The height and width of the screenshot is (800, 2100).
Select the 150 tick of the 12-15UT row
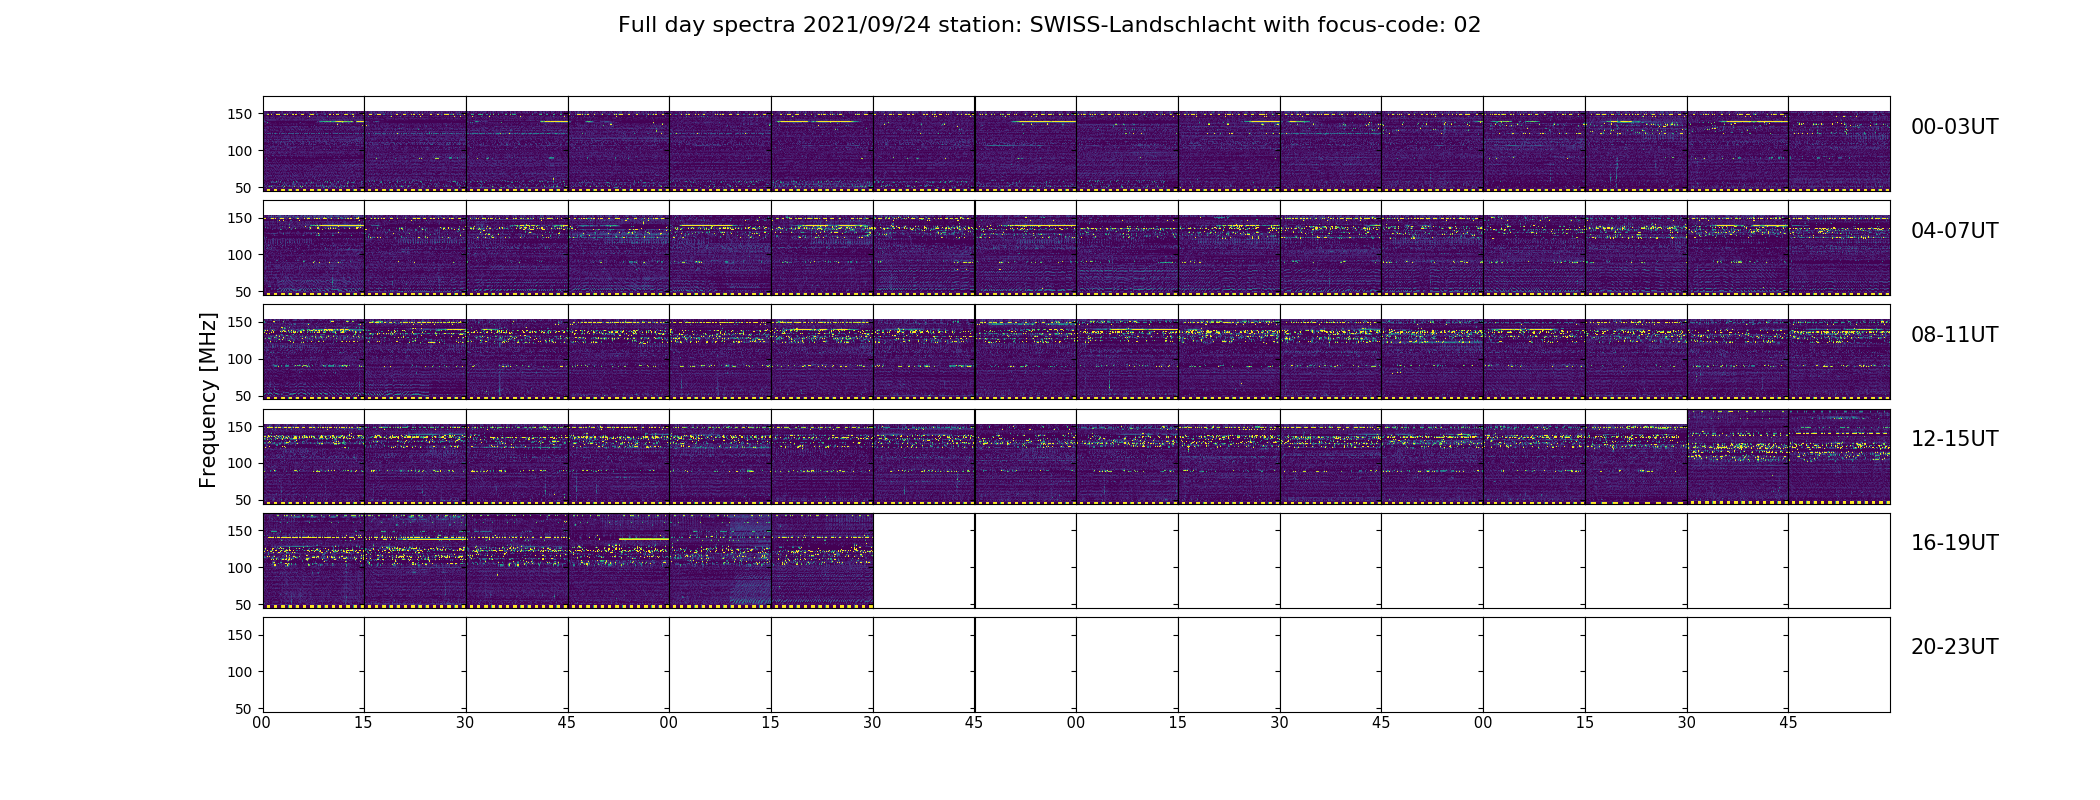[241, 427]
